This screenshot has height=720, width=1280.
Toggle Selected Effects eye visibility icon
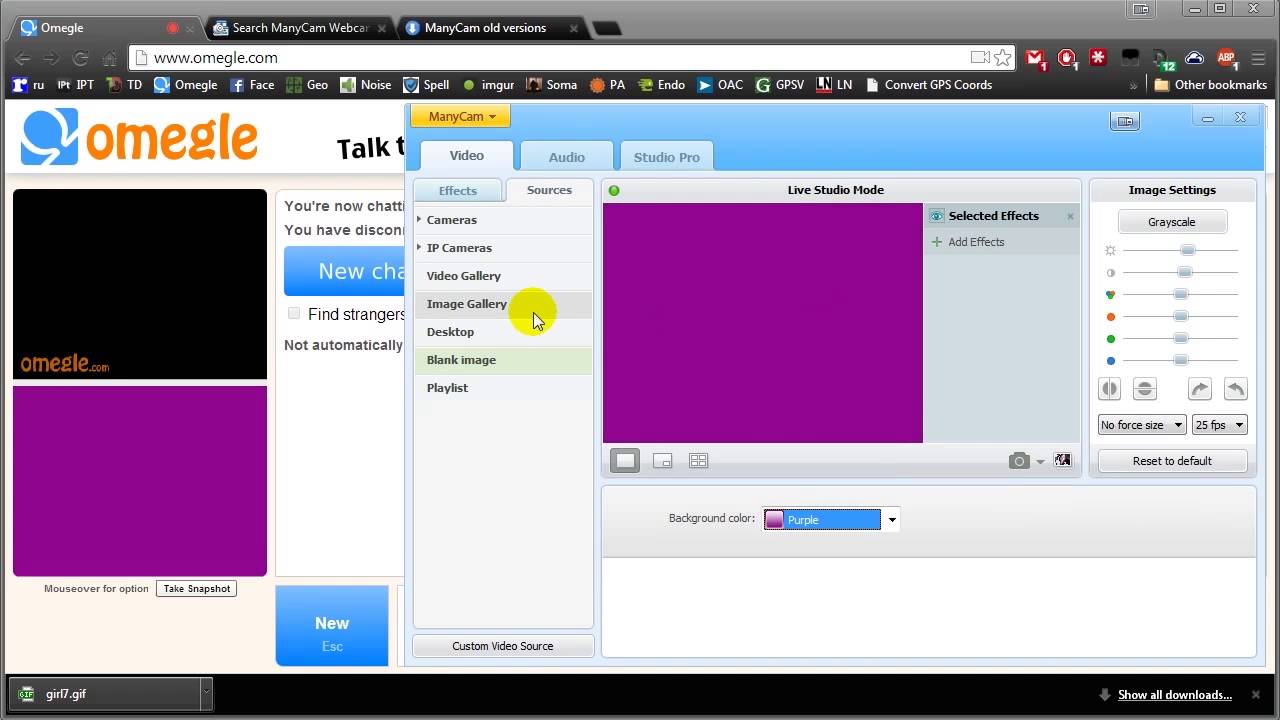[x=937, y=216]
